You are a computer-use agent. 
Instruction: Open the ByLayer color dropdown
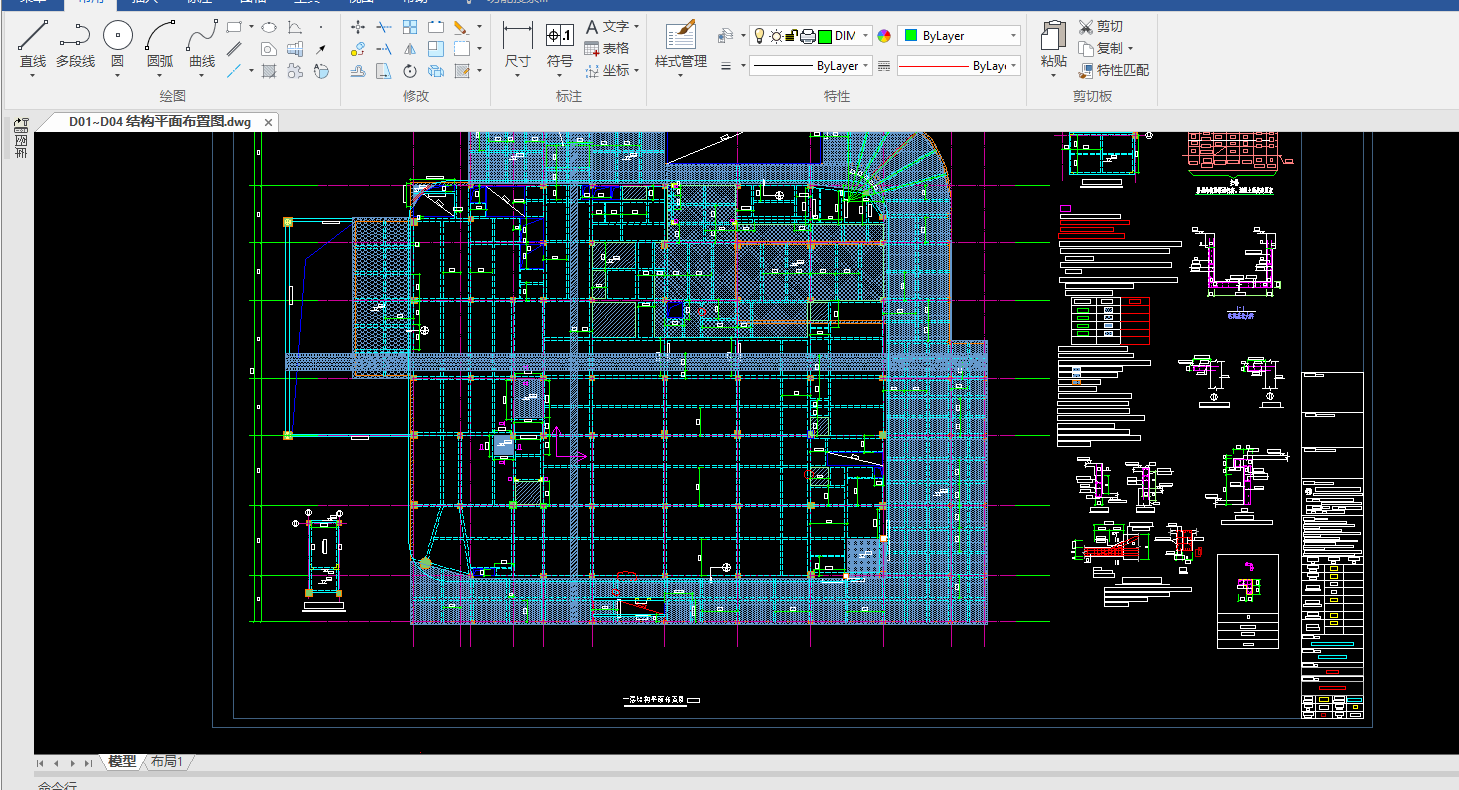pos(1013,36)
